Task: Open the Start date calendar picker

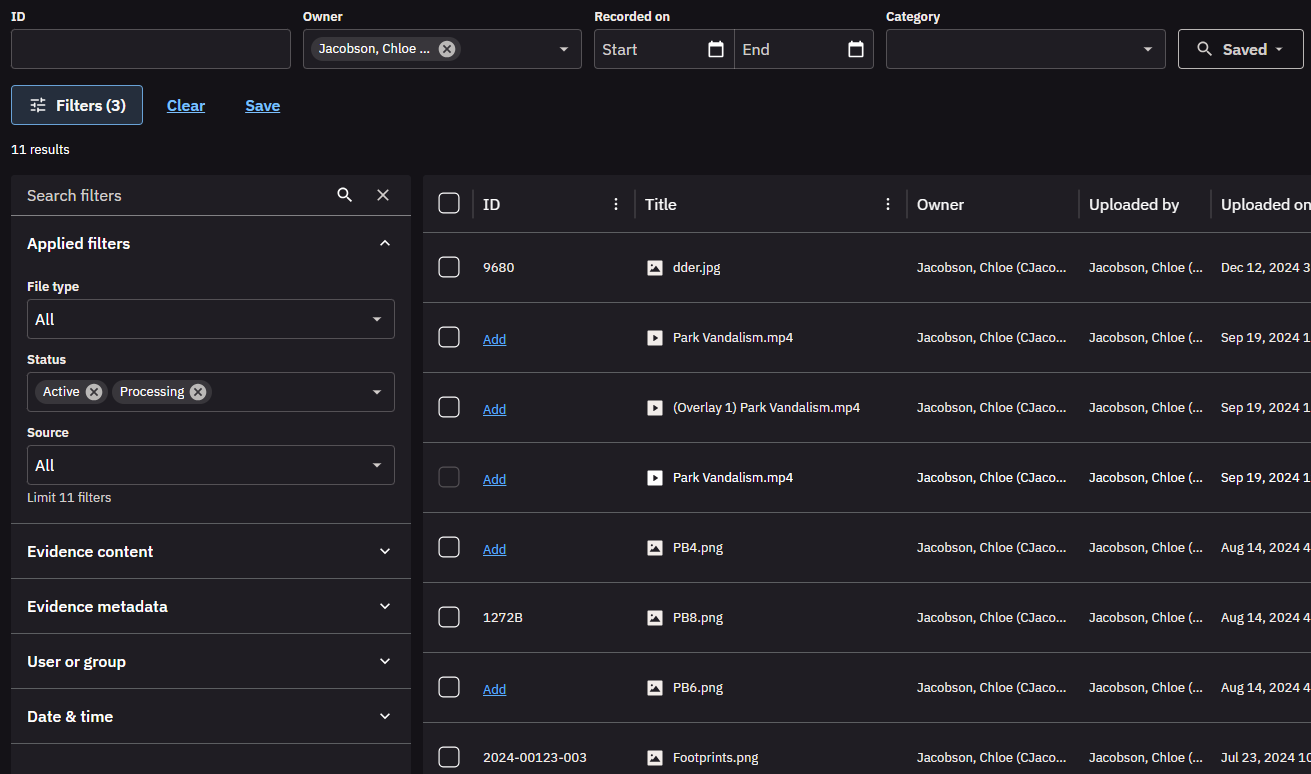Action: click(716, 49)
